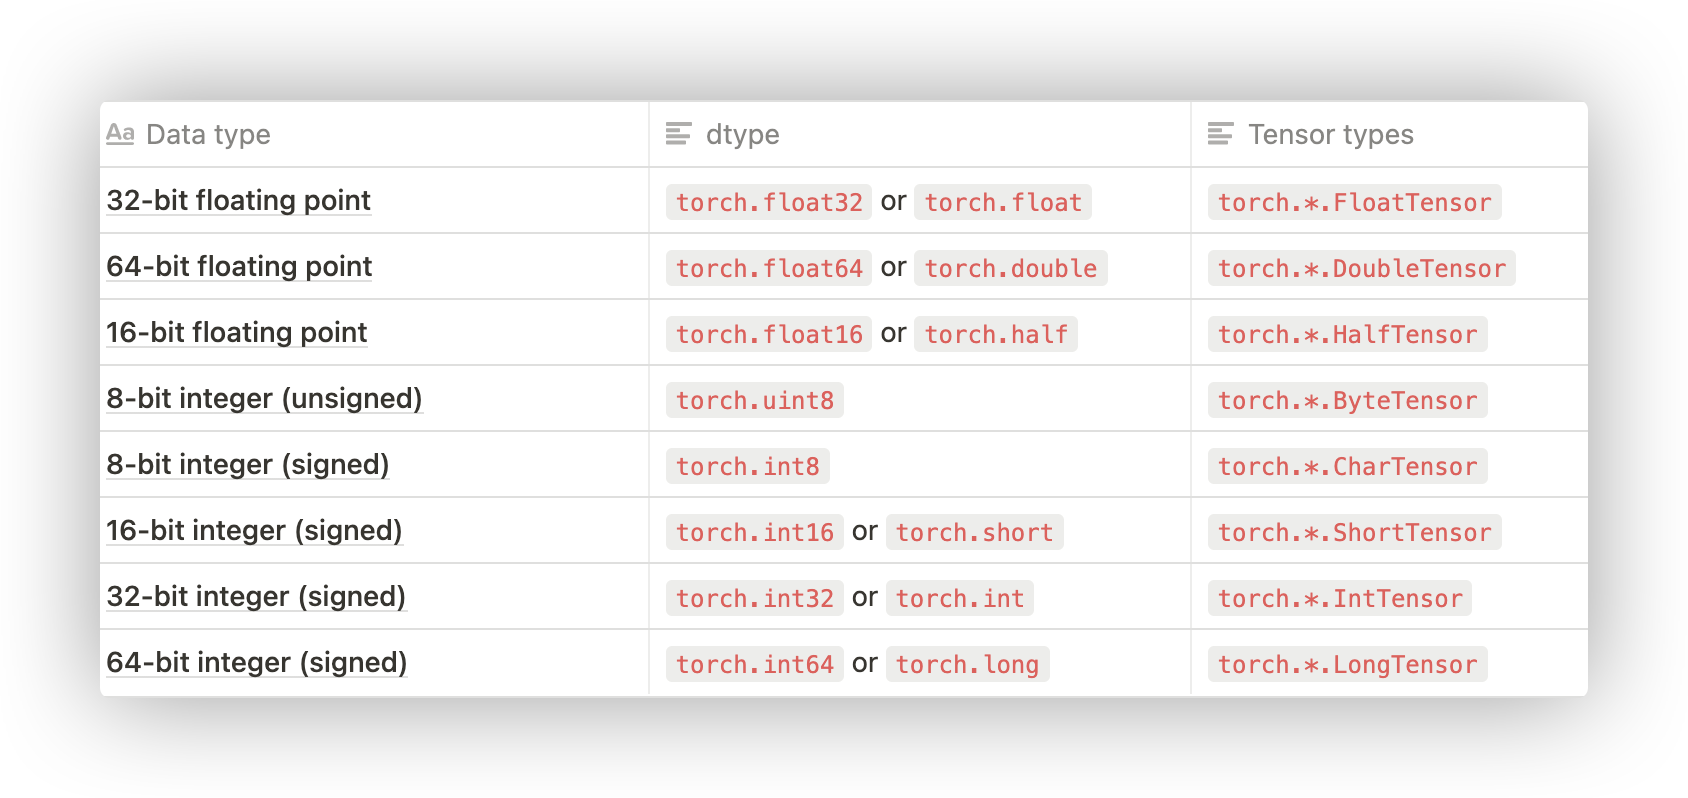Screen dimensions: 1688x798
Task: Click the torch.double code tag
Action: [1011, 268]
